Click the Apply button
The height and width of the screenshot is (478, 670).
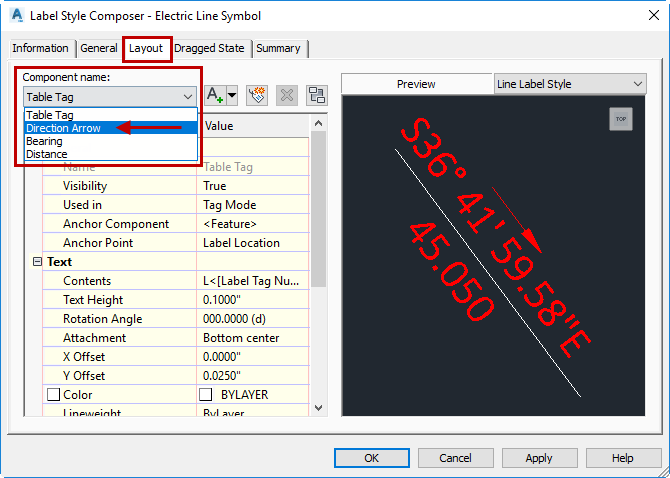pyautogui.click(x=539, y=458)
